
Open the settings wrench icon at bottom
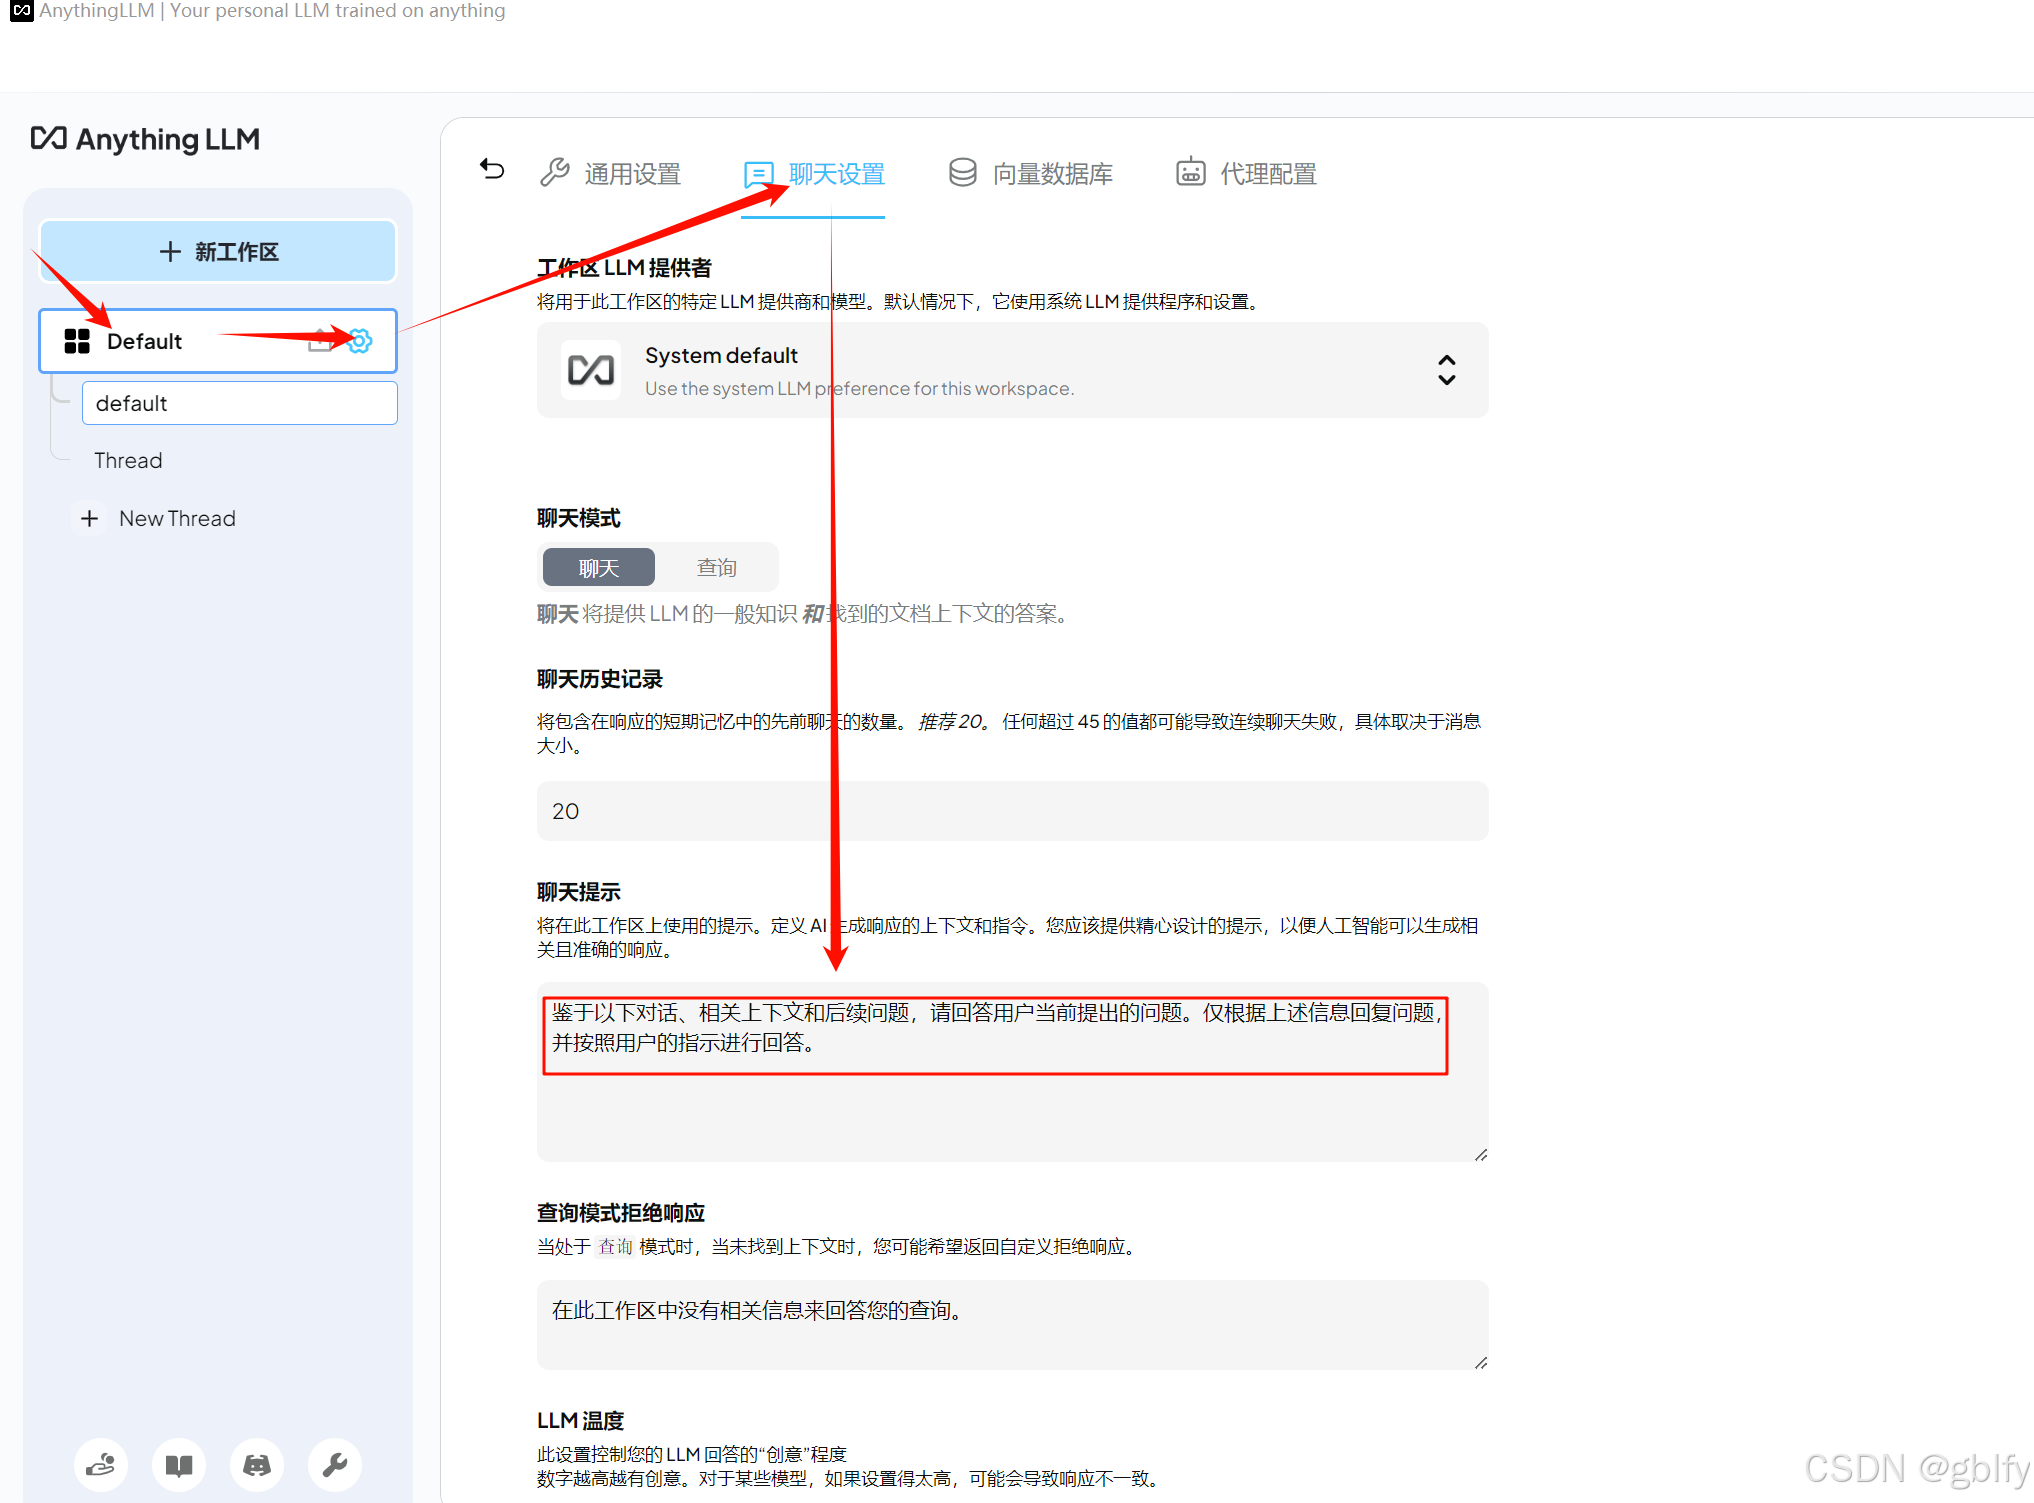pyautogui.click(x=335, y=1465)
